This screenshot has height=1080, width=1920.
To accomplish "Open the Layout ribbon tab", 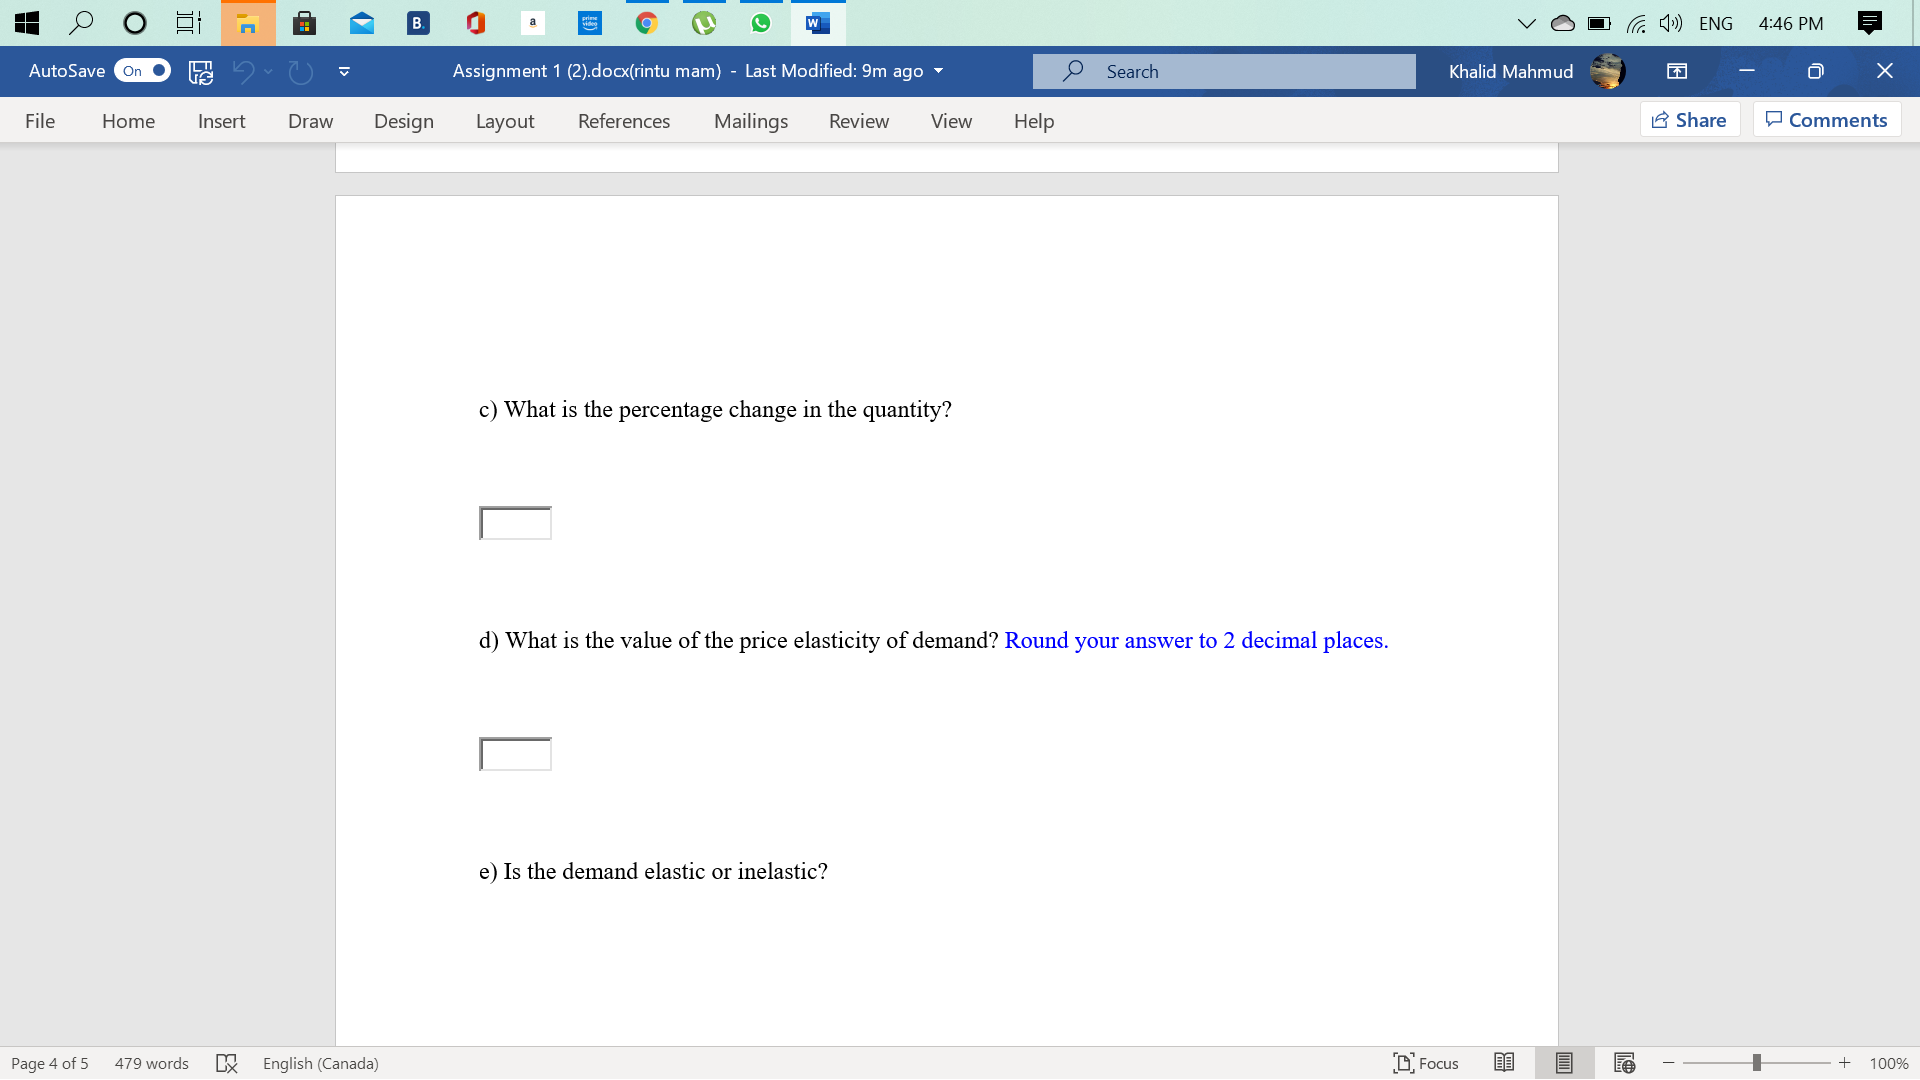I will (x=505, y=121).
